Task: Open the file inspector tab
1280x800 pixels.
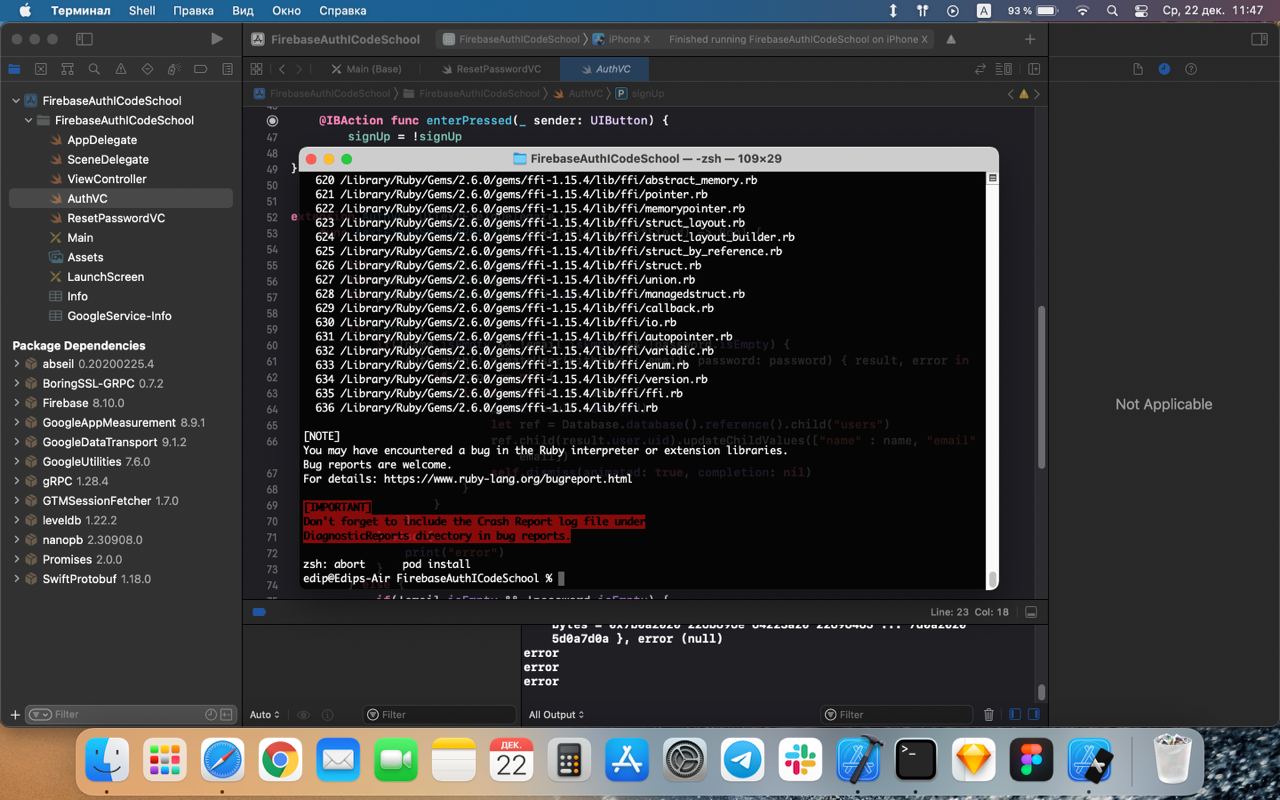Action: pyautogui.click(x=1138, y=69)
